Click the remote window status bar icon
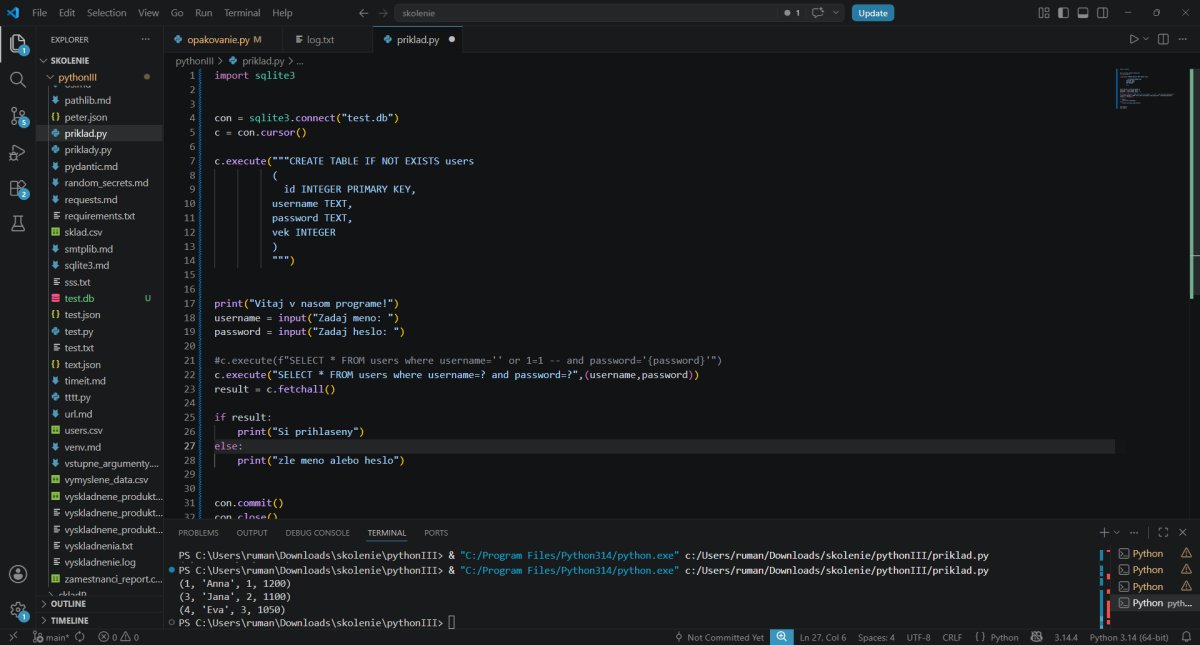This screenshot has width=1200, height=645. (x=14, y=637)
